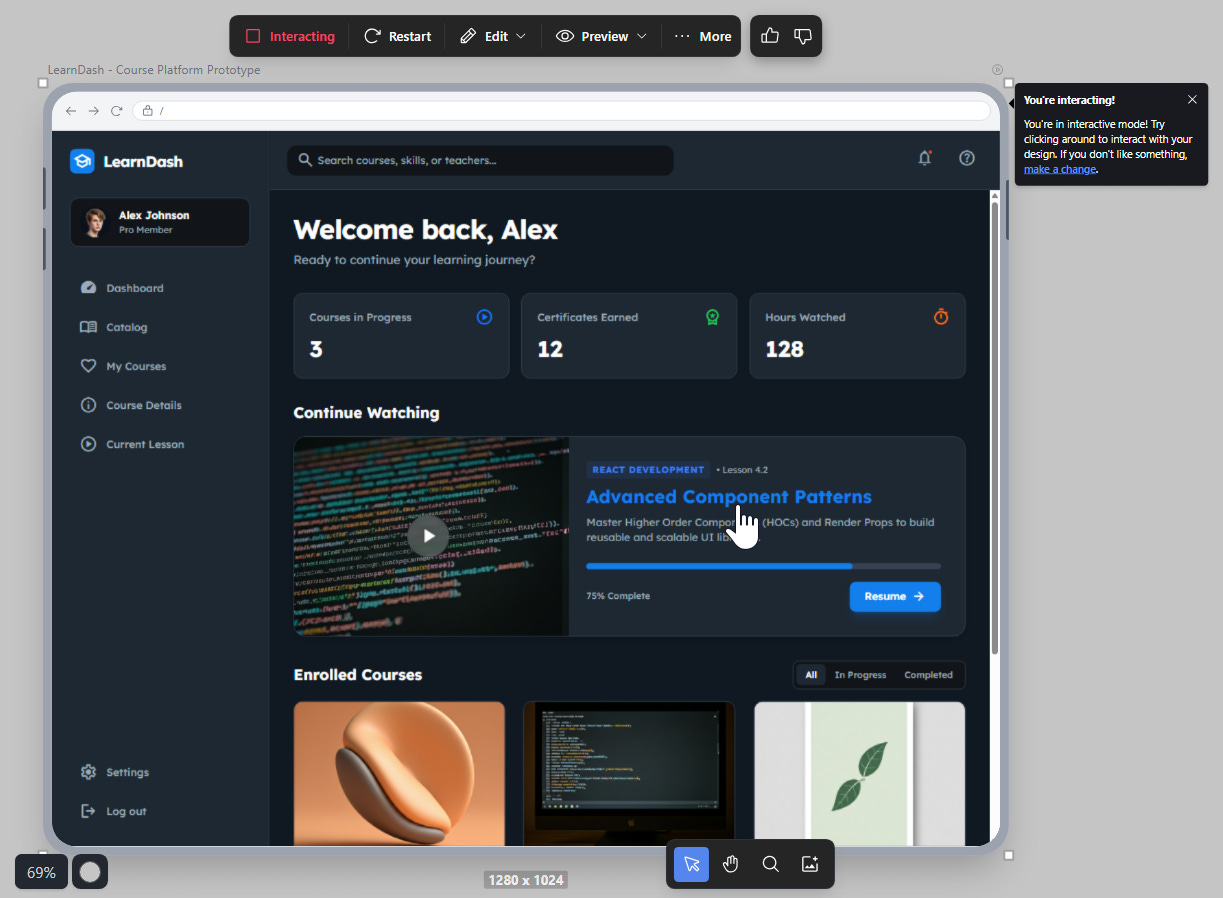This screenshot has width=1223, height=898.
Task: Open the 69% zoom level control
Action: point(41,872)
